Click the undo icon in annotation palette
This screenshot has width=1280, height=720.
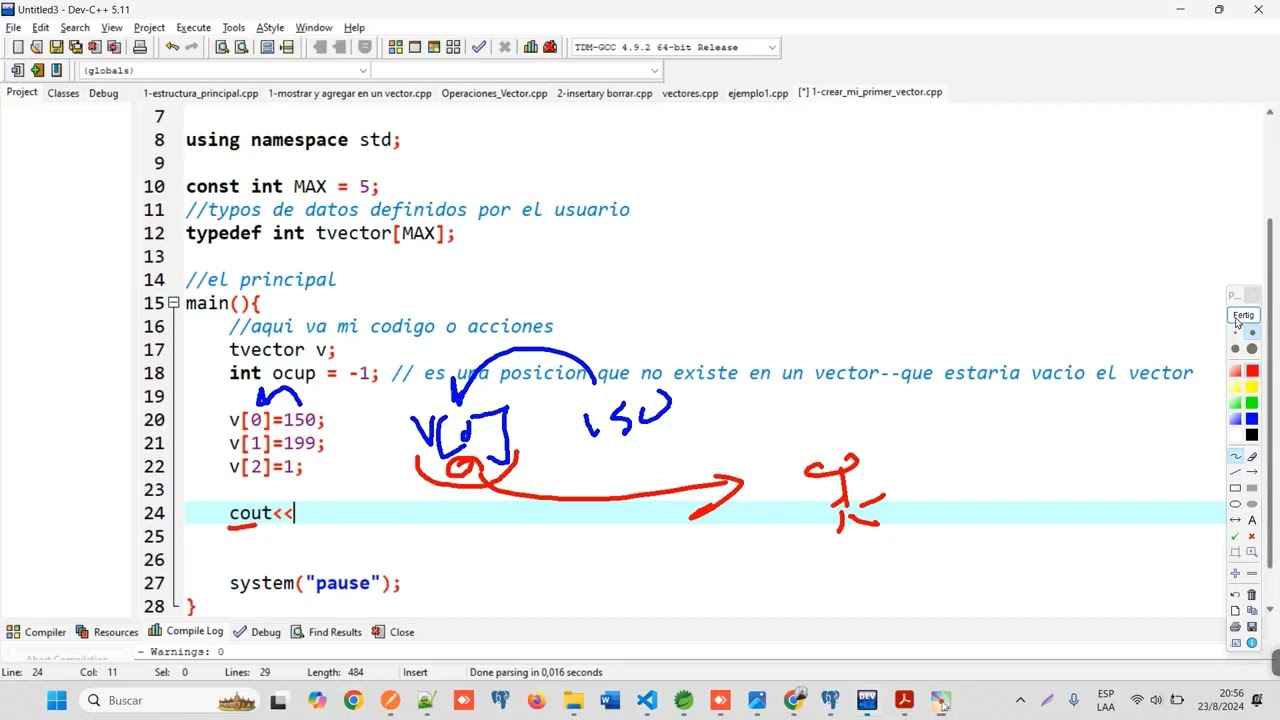pos(1235,594)
